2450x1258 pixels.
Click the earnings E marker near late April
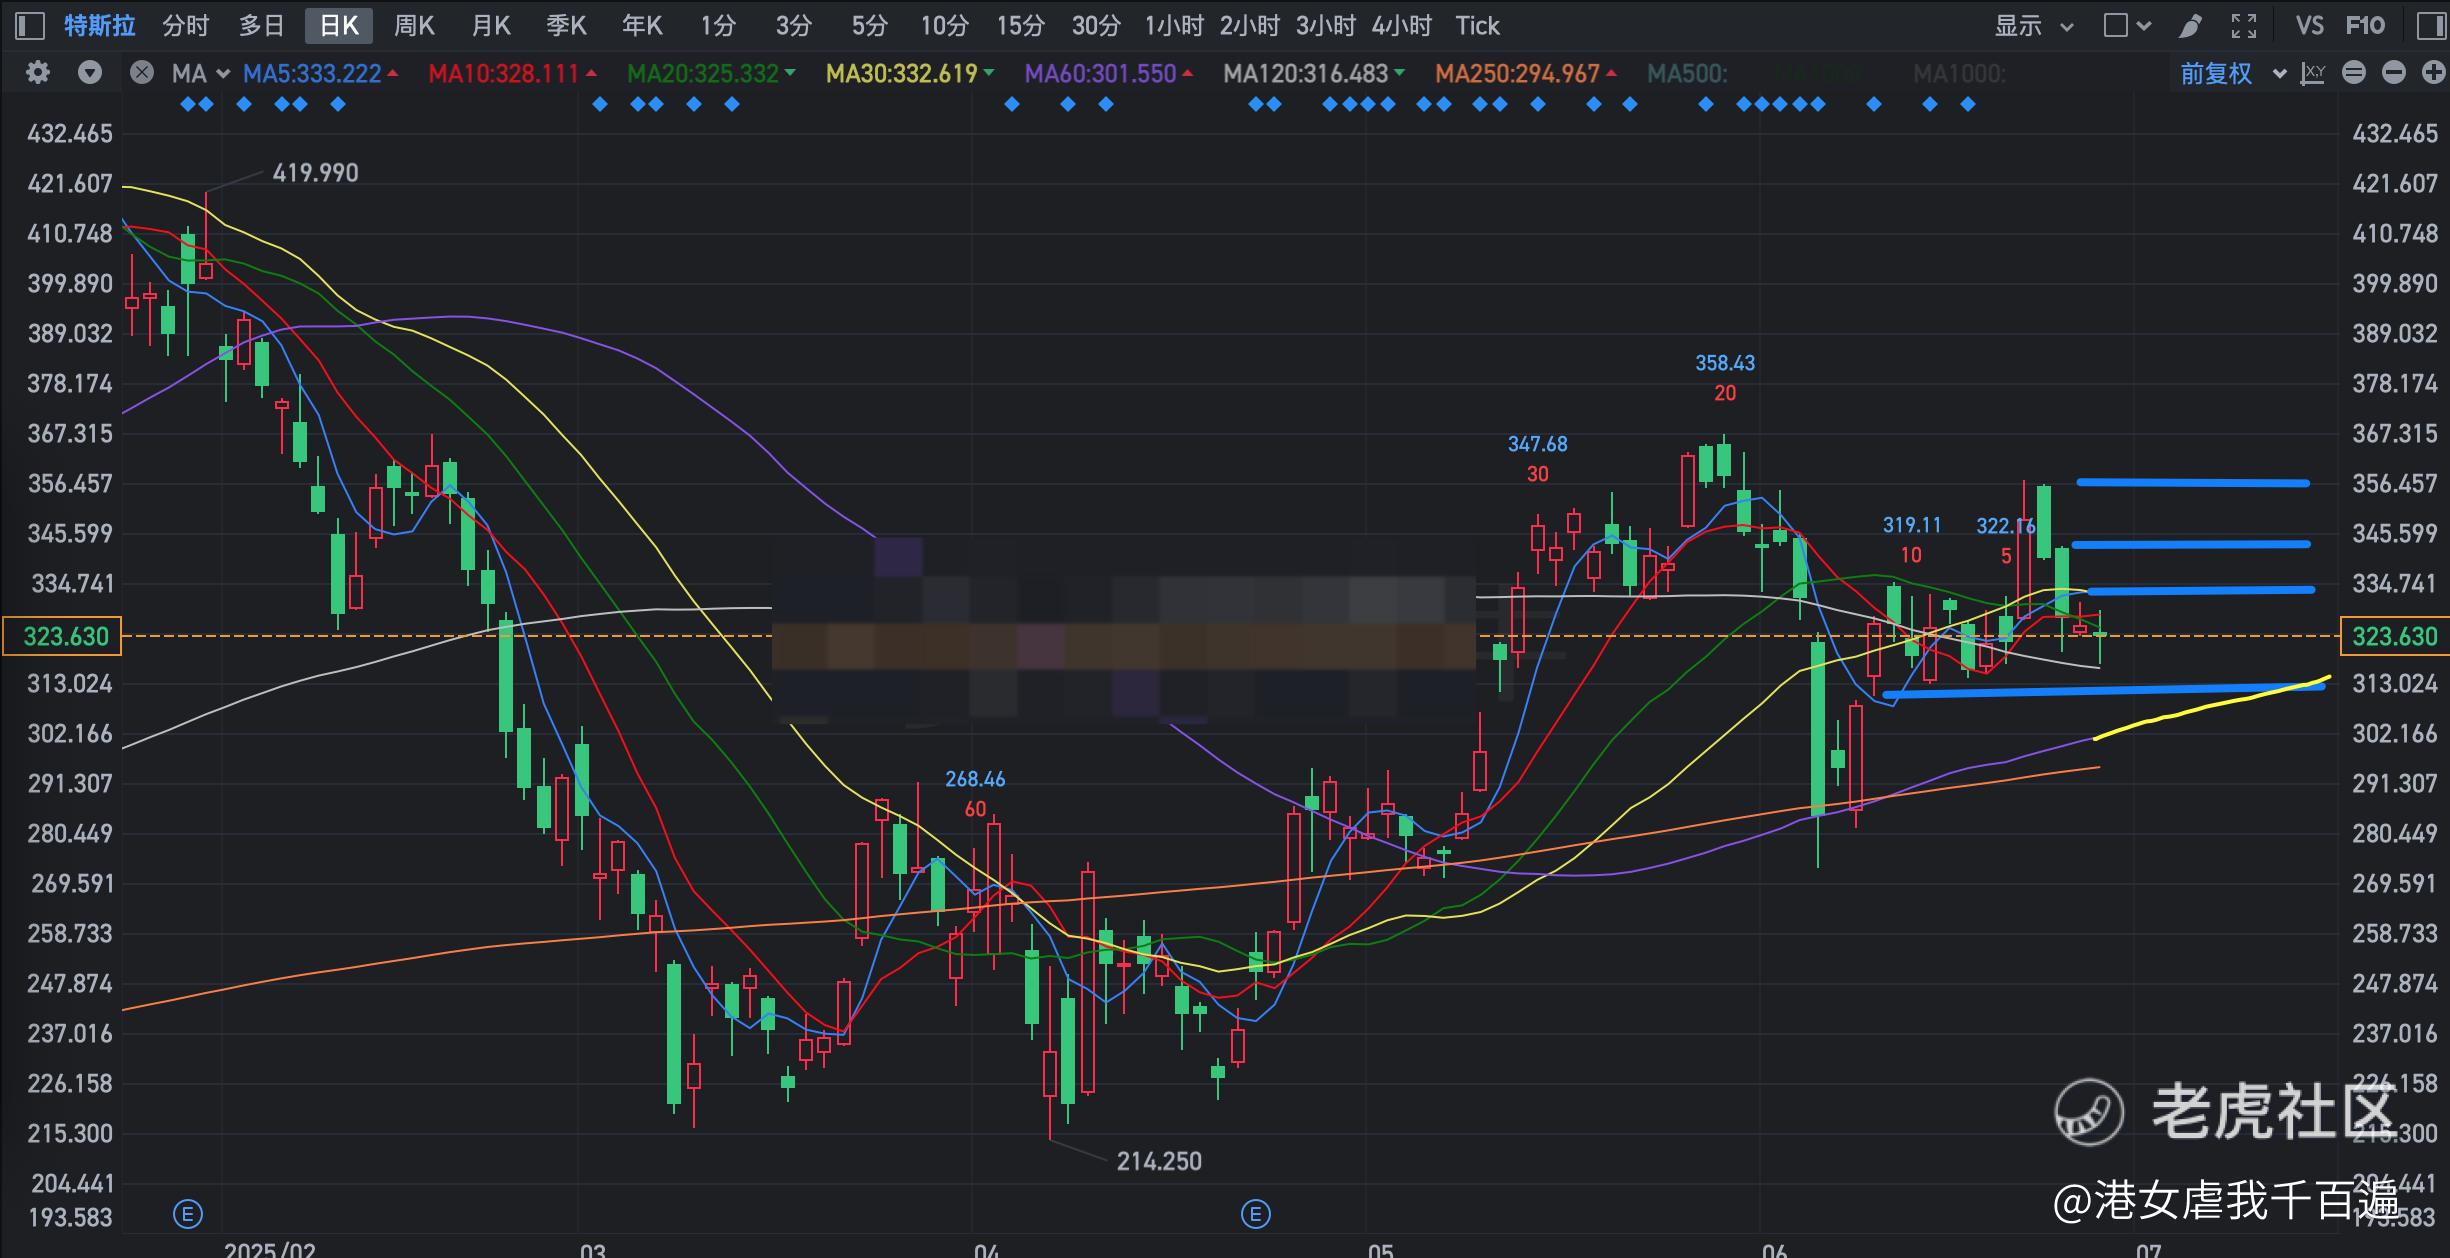point(1256,1214)
